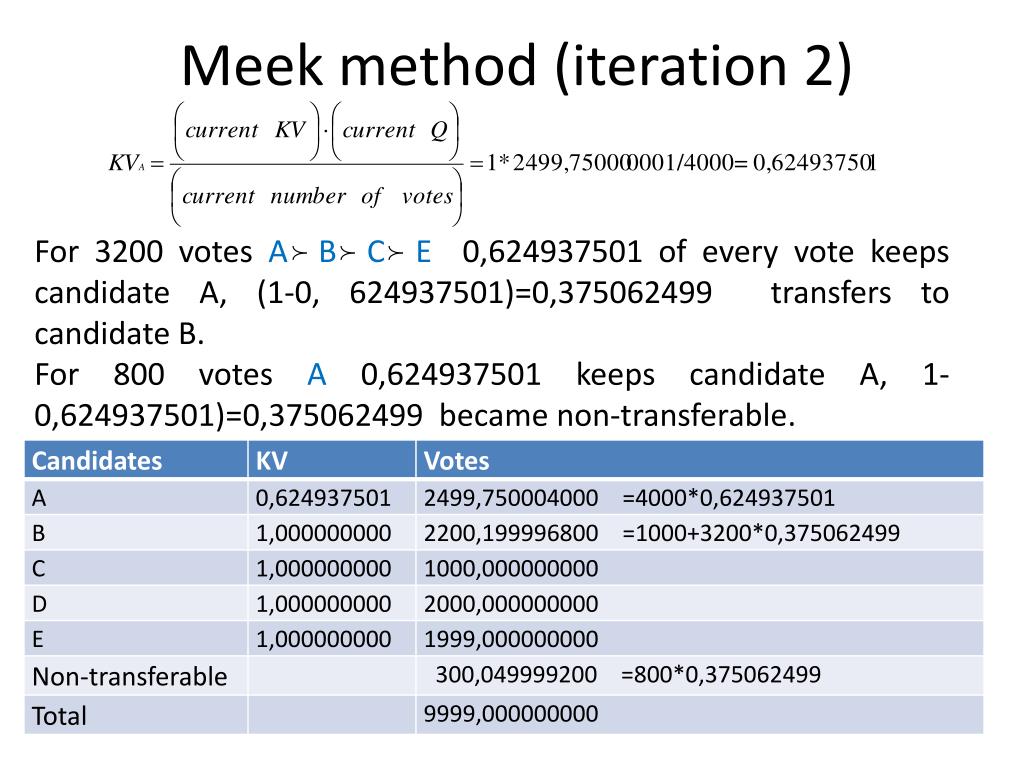Click candidate B's votes 2200,199996800
Screen dimensions: 1024x768
tap(511, 534)
